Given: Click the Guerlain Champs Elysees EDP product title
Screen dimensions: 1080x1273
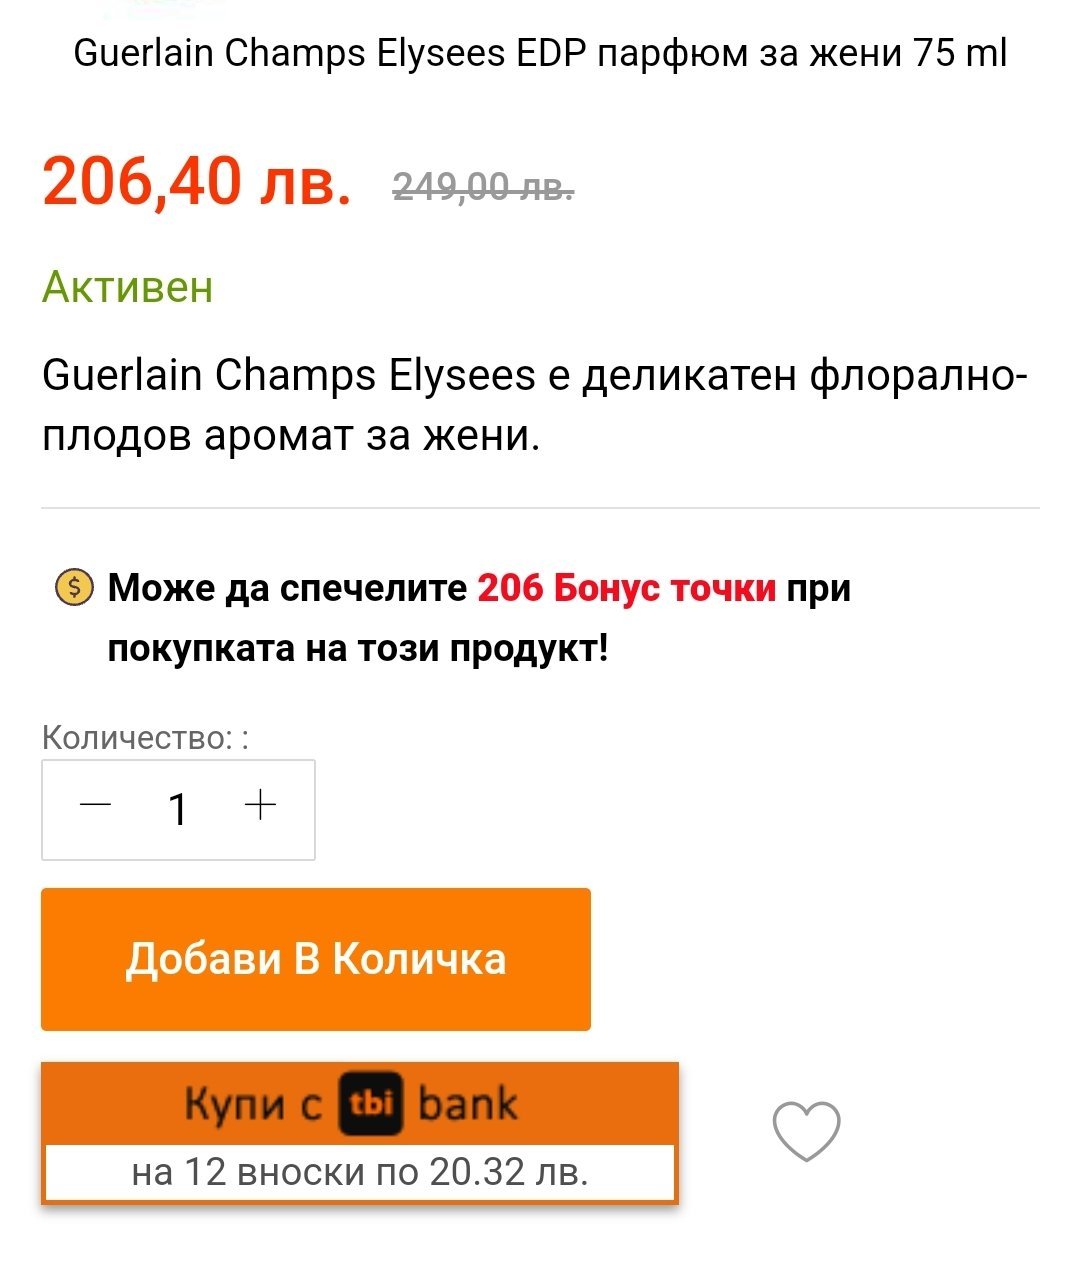Looking at the screenshot, I should 540,53.
